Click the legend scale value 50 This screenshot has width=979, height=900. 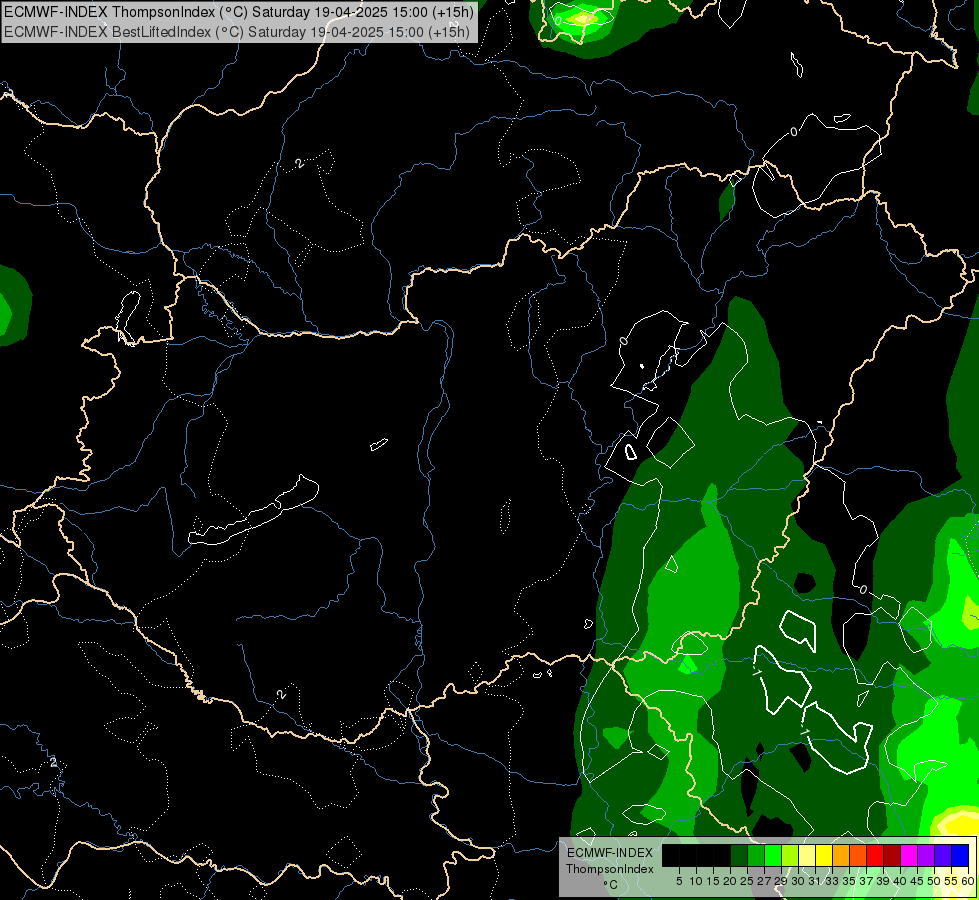pos(934,881)
